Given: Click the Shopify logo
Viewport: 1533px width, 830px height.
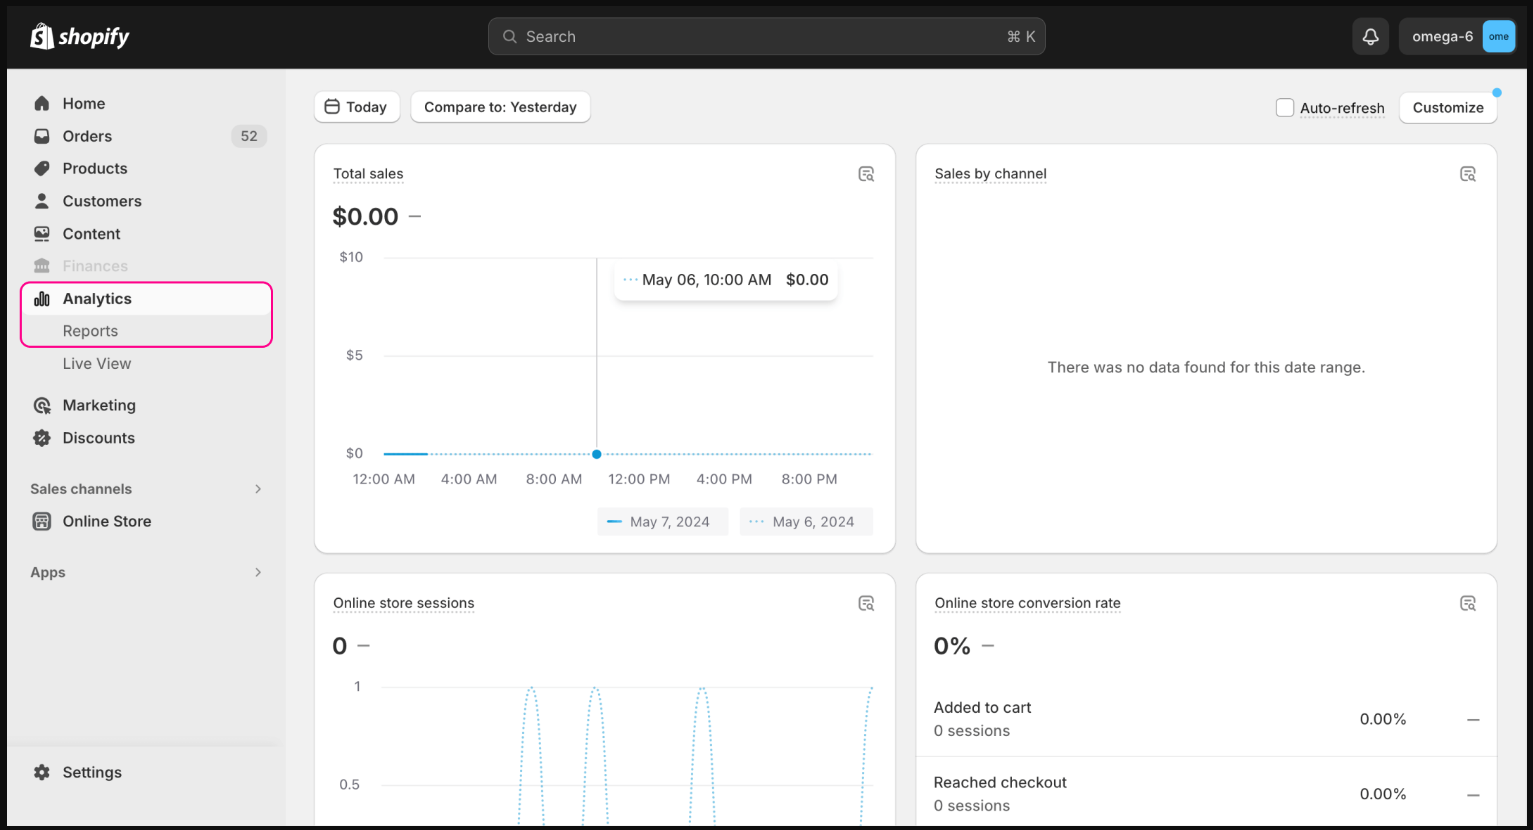Looking at the screenshot, I should tap(79, 36).
